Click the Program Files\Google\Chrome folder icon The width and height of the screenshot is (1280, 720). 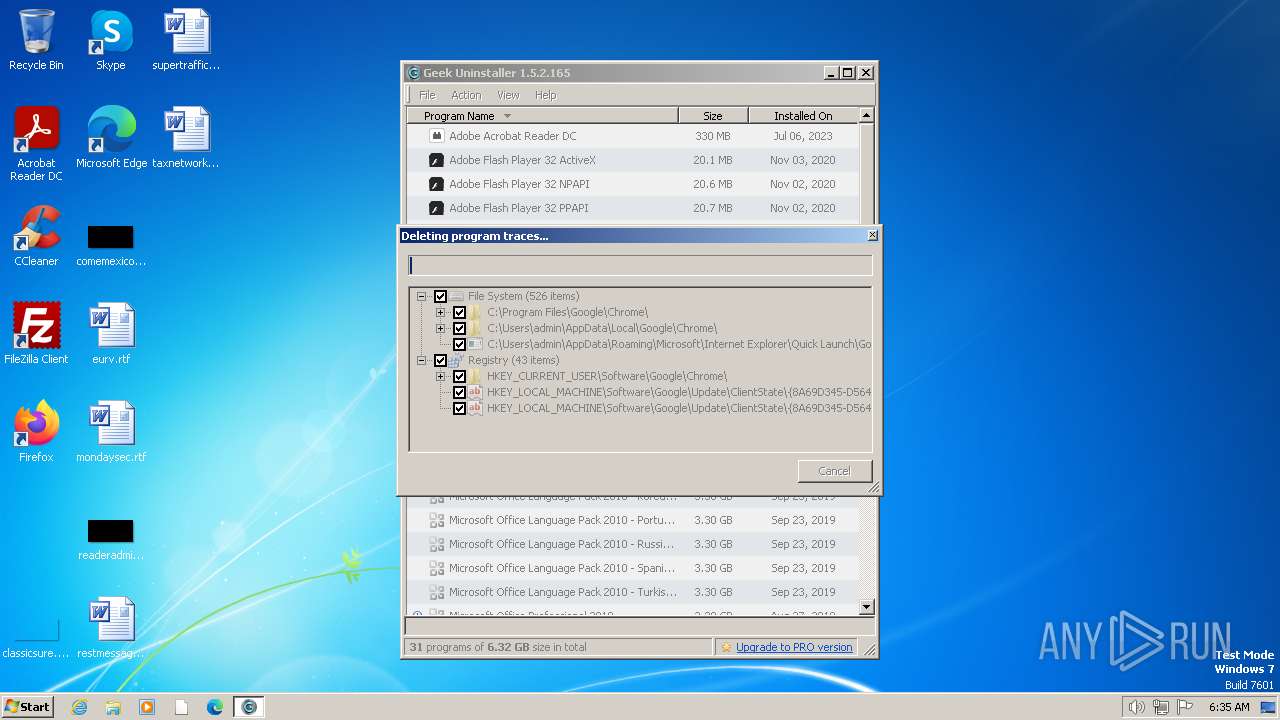476,312
